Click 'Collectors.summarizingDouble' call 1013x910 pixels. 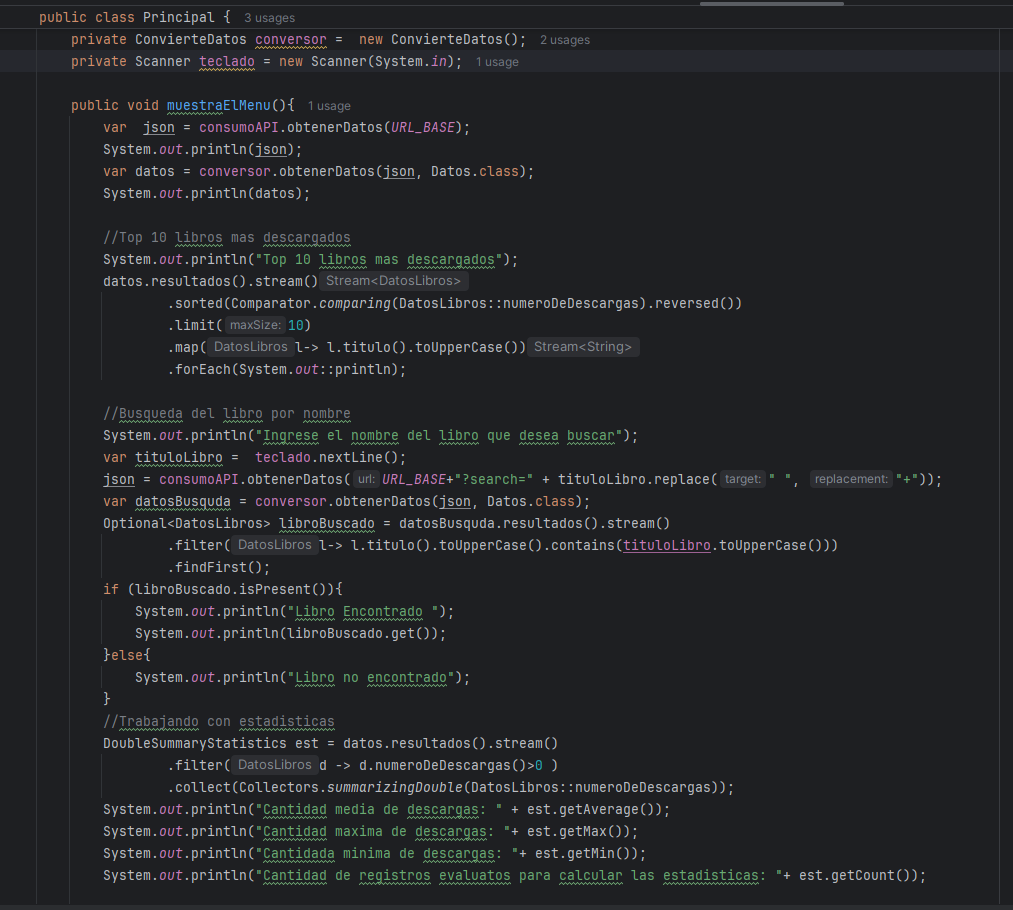[351, 787]
